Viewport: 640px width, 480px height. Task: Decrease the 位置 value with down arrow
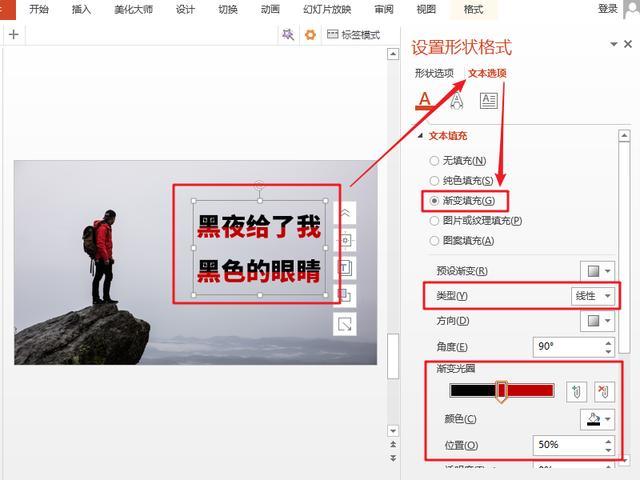pyautogui.click(x=608, y=450)
